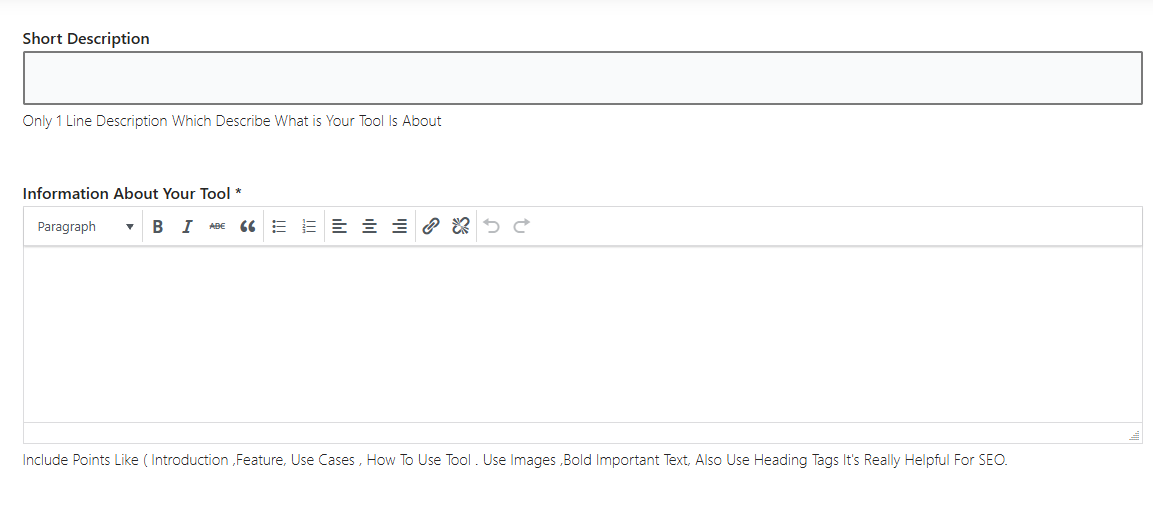
Task: Click the Information About Your Tool label
Action: [132, 193]
